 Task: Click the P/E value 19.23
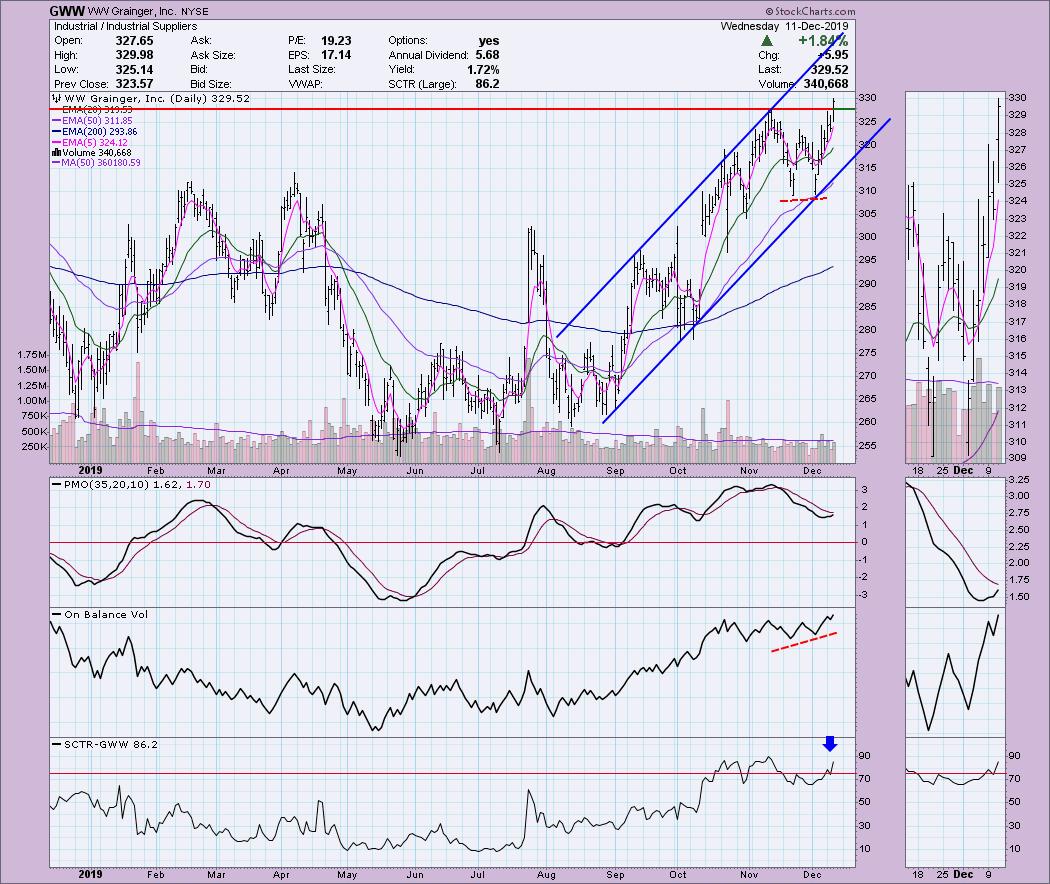(336, 41)
